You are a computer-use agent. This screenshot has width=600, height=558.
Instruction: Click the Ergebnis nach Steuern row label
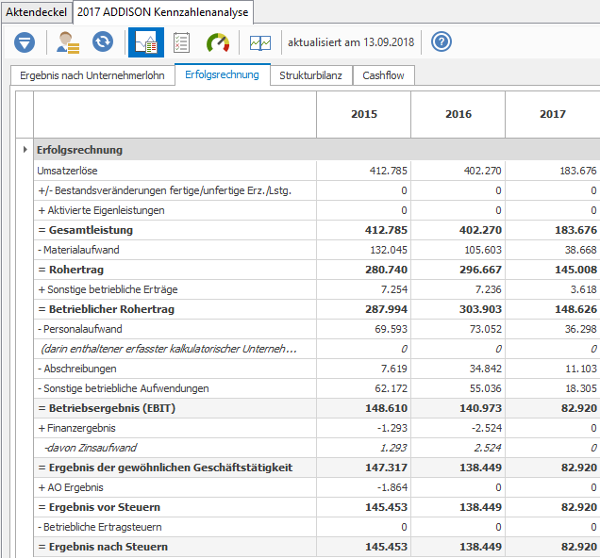[x=103, y=547]
